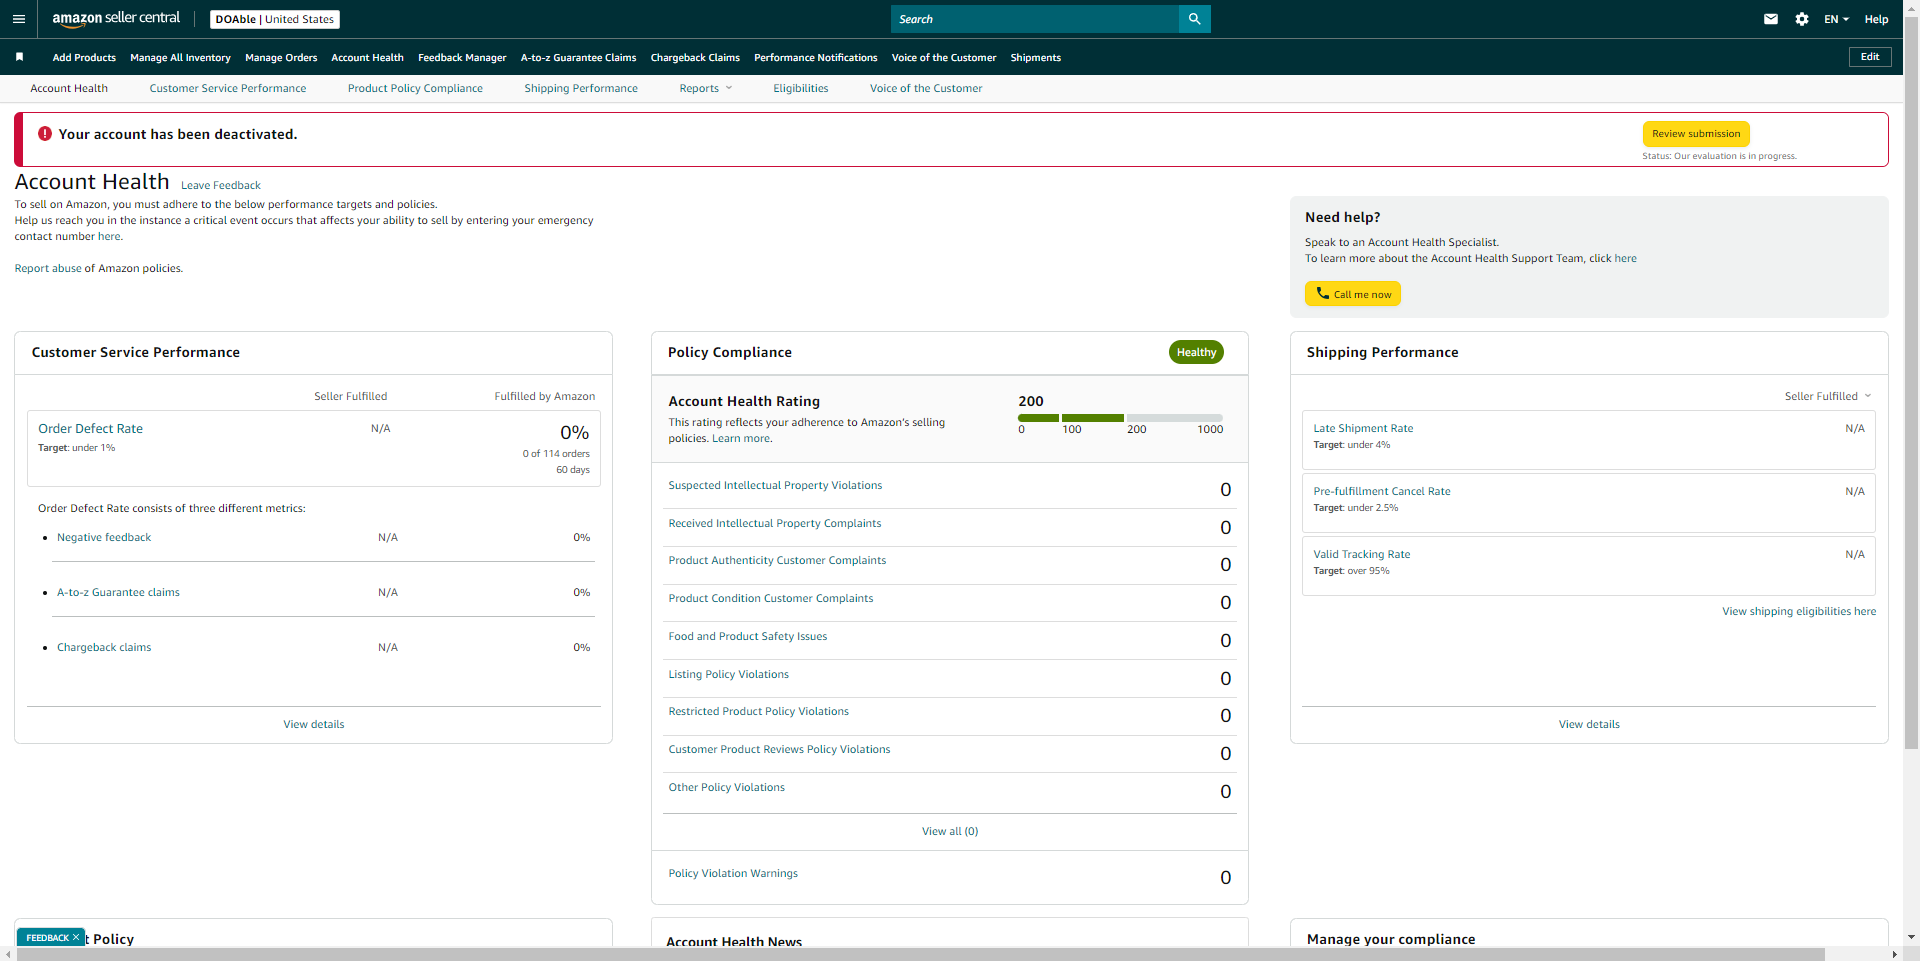The width and height of the screenshot is (1920, 961).
Task: Open the settings gear icon
Action: point(1802,19)
